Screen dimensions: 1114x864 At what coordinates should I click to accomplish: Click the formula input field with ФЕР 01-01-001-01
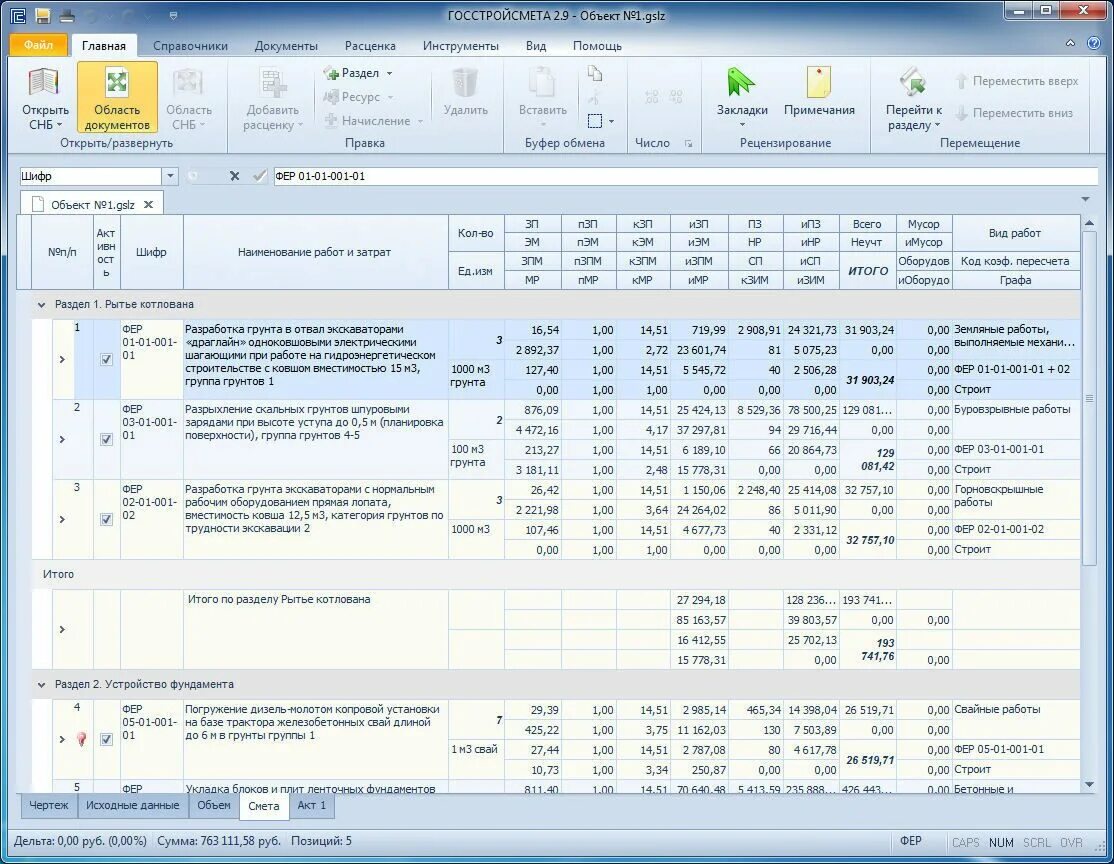[686, 176]
